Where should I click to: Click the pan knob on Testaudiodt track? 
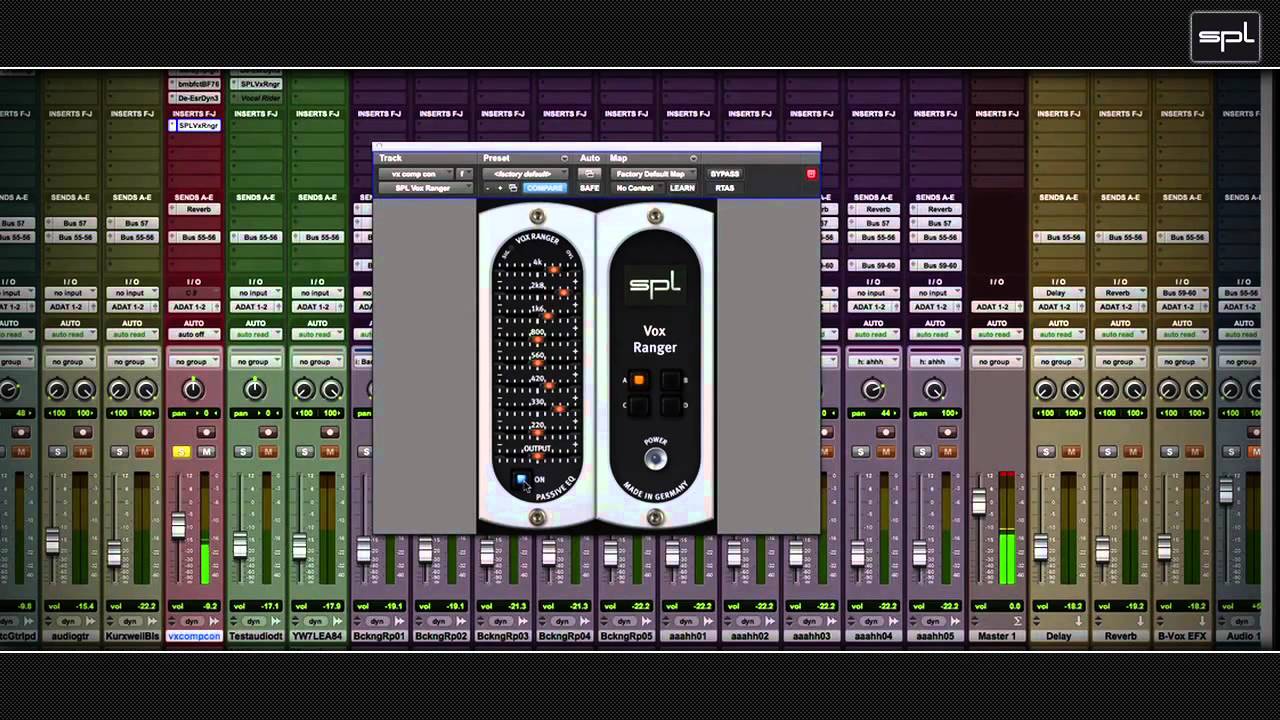pos(255,389)
